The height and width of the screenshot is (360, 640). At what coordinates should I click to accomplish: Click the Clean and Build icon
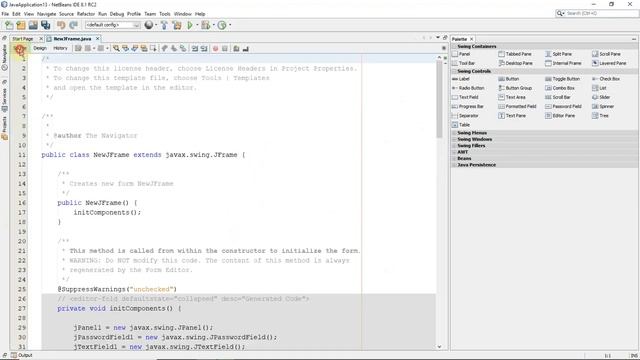tap(177, 25)
